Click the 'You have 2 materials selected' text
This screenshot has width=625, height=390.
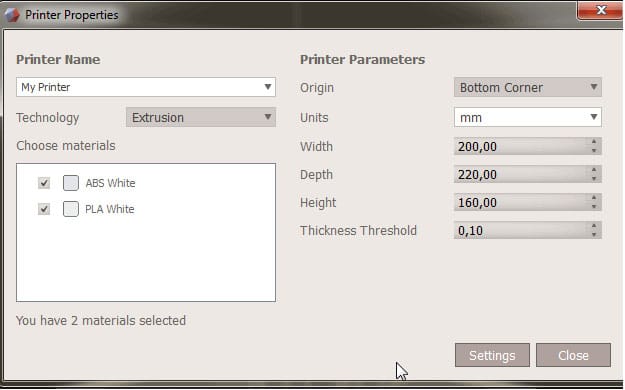tap(101, 320)
